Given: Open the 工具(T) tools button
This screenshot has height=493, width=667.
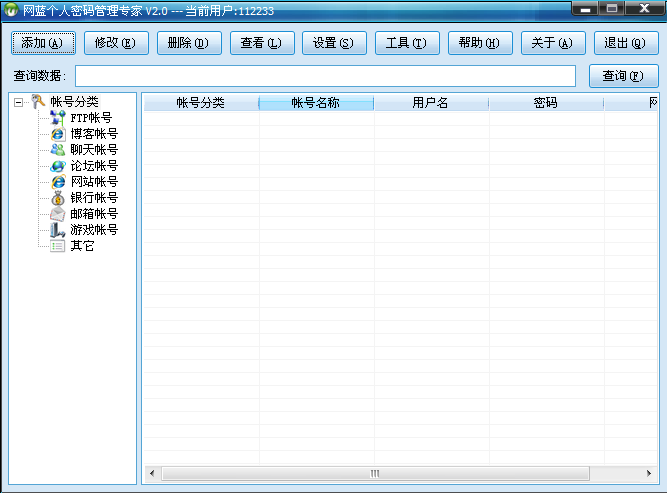Looking at the screenshot, I should click(406, 43).
